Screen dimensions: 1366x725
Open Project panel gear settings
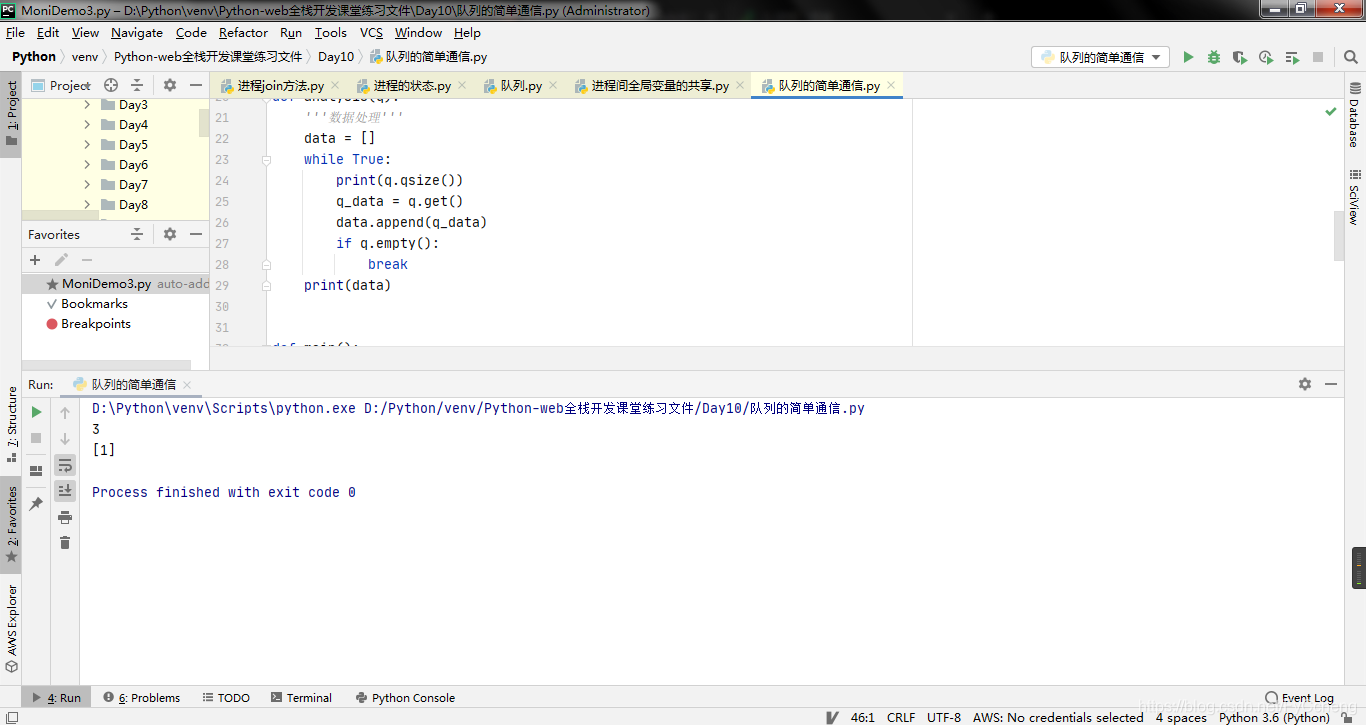coord(170,85)
